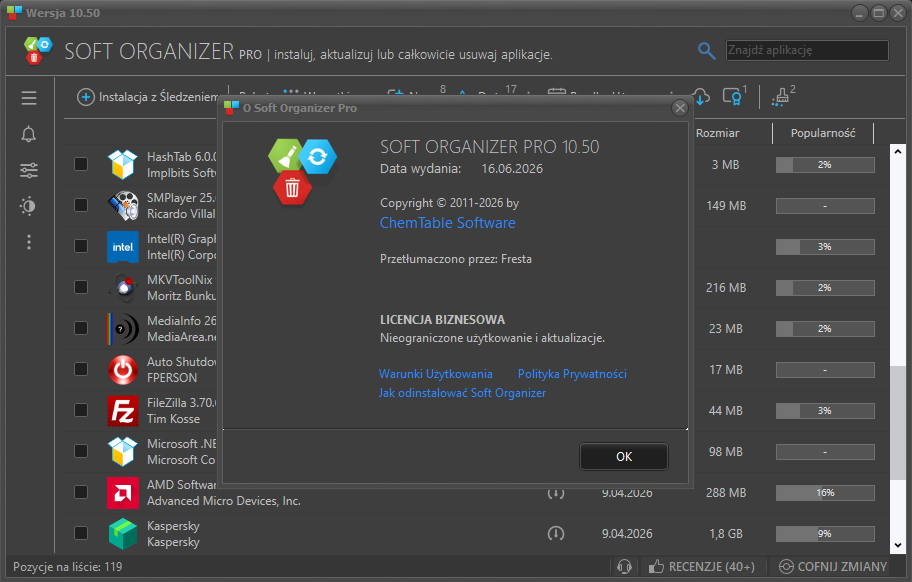This screenshot has height=582, width=912.
Task: Click the 216 MB size cell
Action: click(726, 287)
